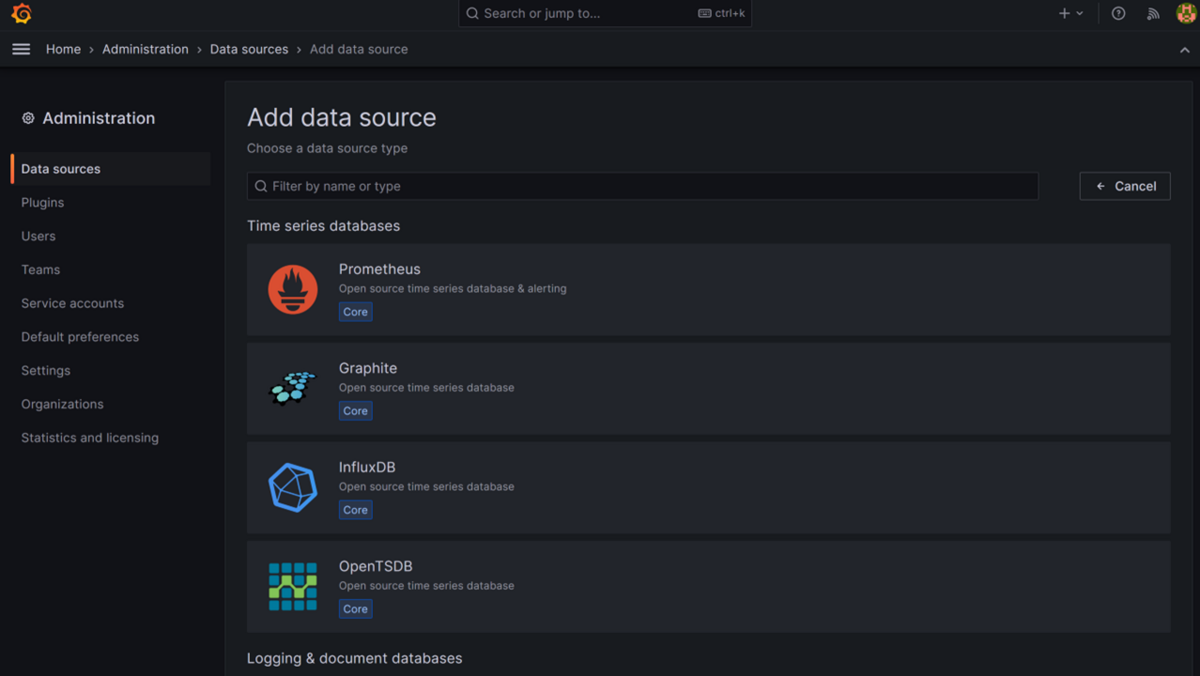
Task: Click the Core badge under OpenTSDB
Action: coord(356,609)
